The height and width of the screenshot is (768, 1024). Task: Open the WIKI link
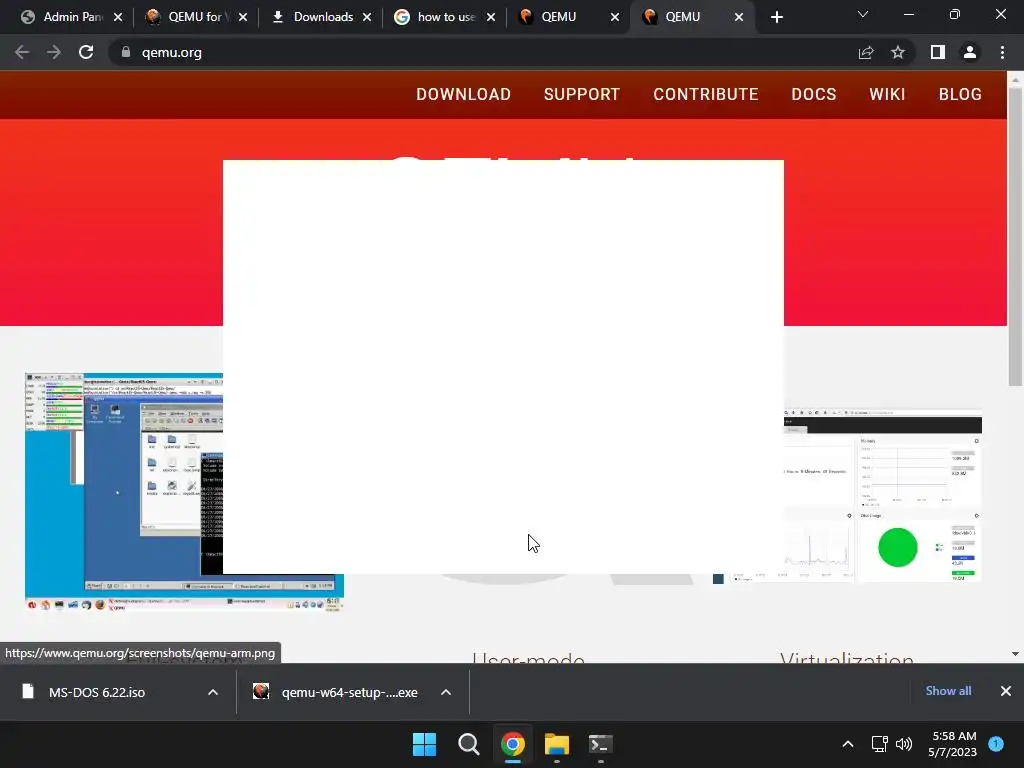click(887, 94)
